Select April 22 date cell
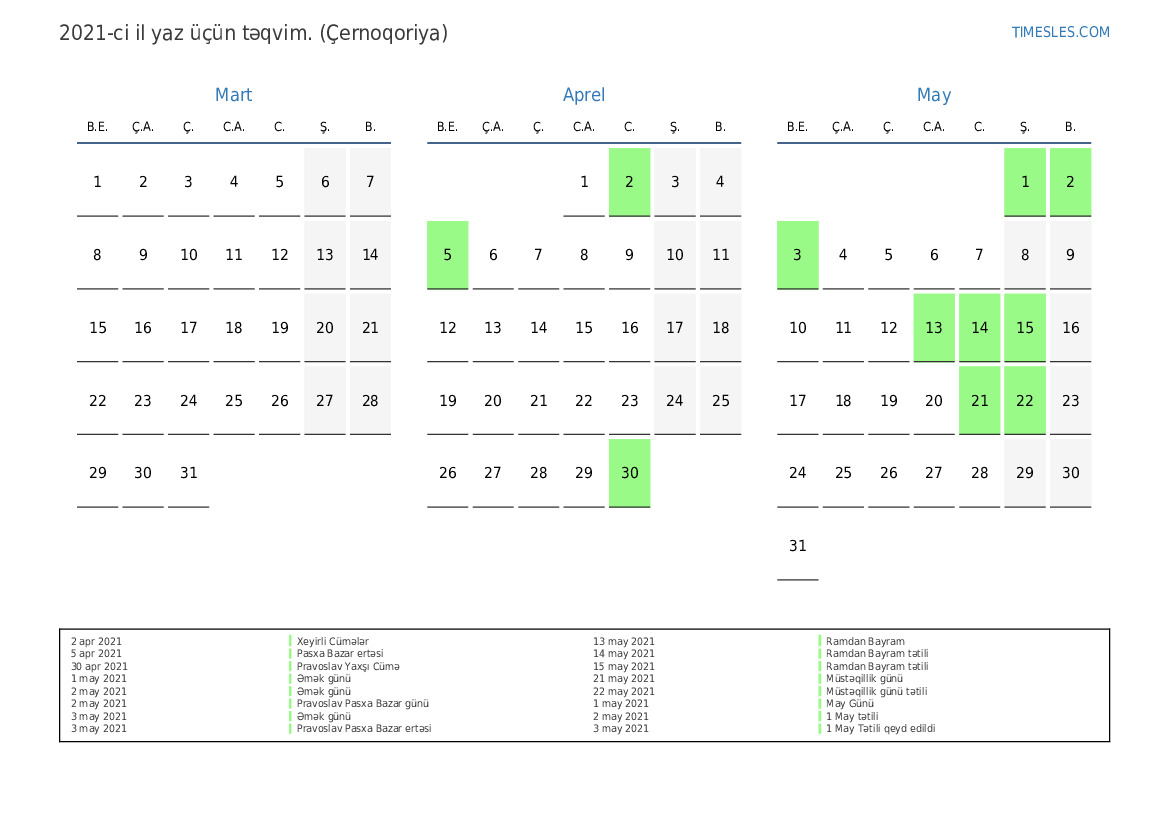Image resolution: width=1169 pixels, height=827 pixels. point(584,401)
